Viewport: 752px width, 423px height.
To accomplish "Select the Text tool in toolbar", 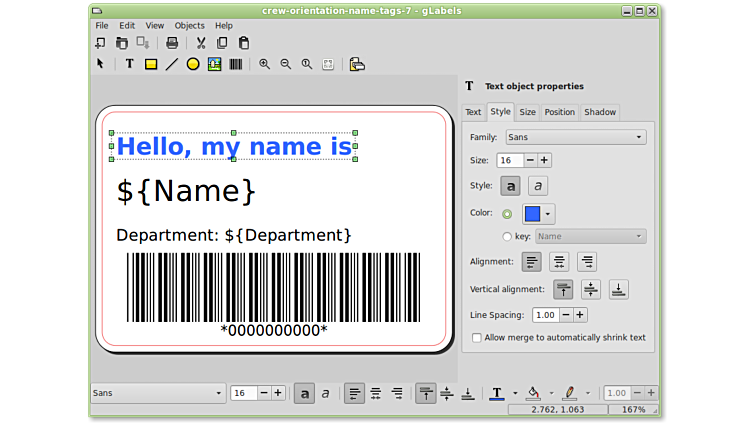I will point(129,64).
